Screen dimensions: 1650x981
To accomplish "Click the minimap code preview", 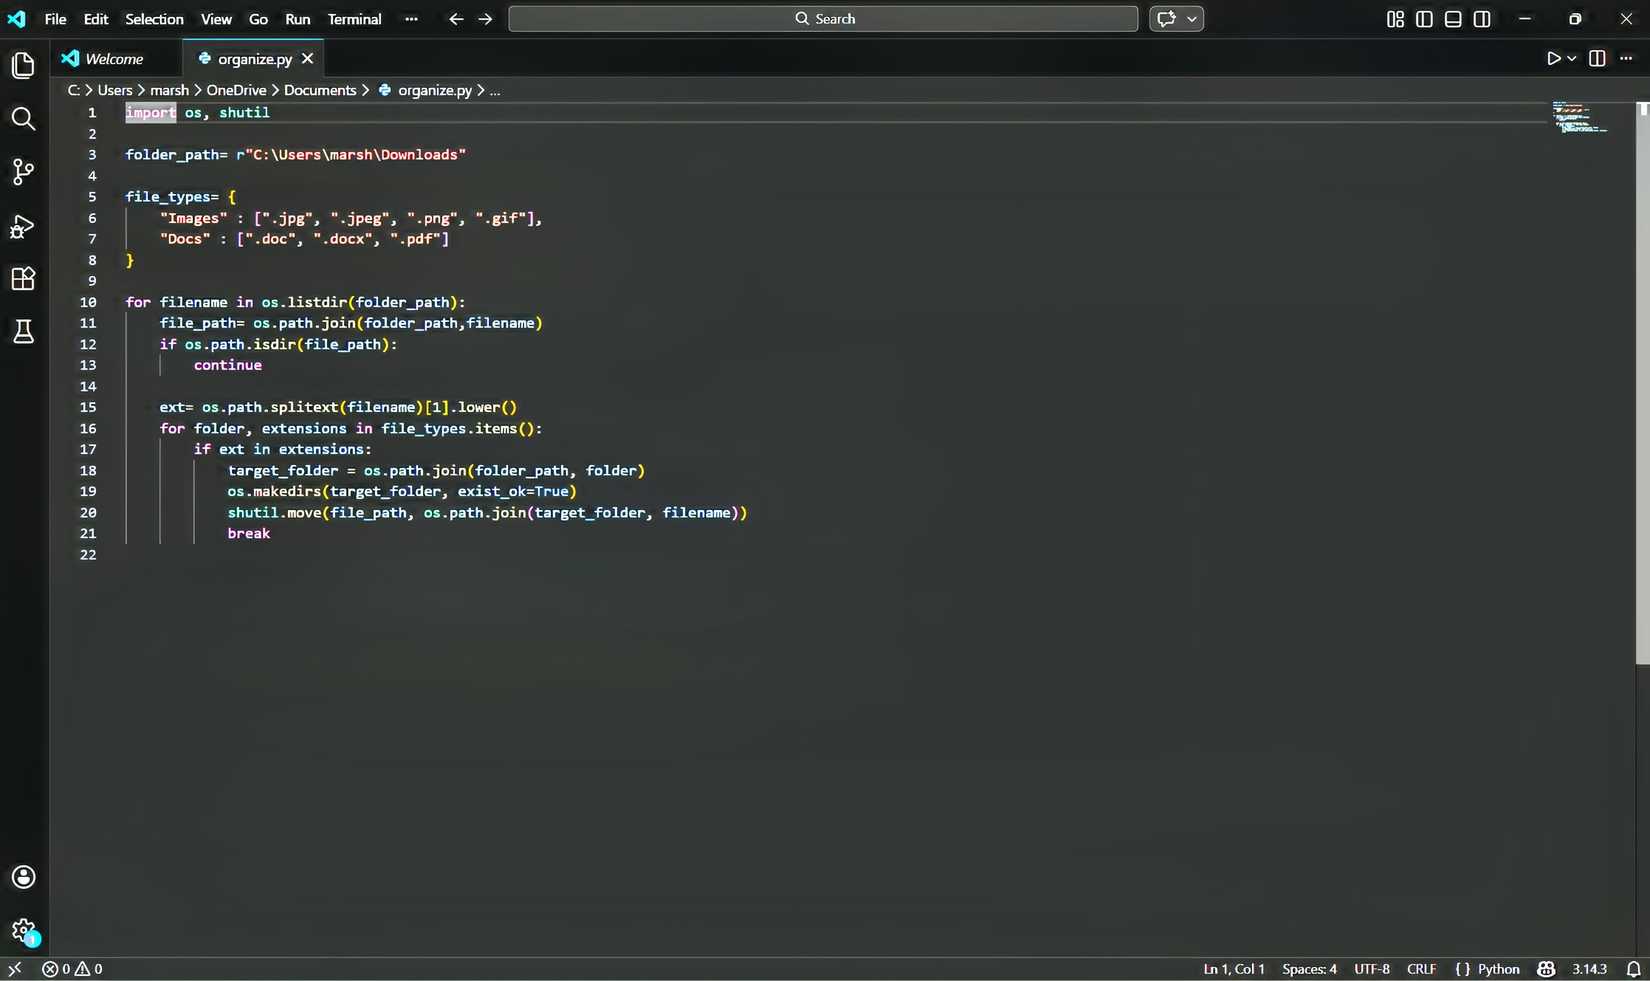I will [1579, 118].
